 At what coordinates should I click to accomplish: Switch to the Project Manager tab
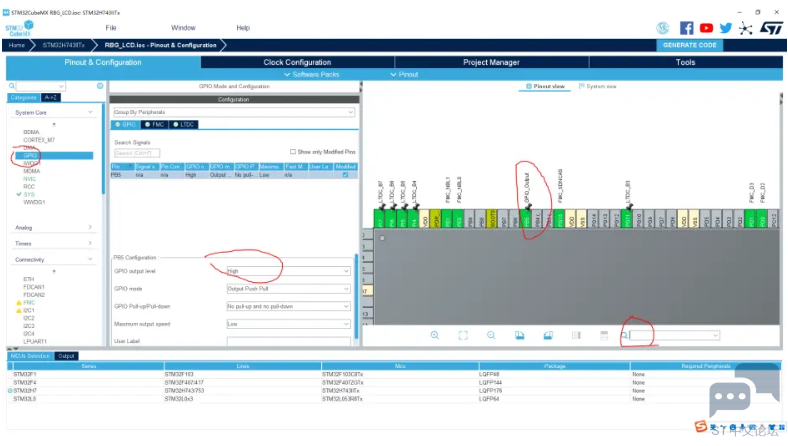[491, 62]
